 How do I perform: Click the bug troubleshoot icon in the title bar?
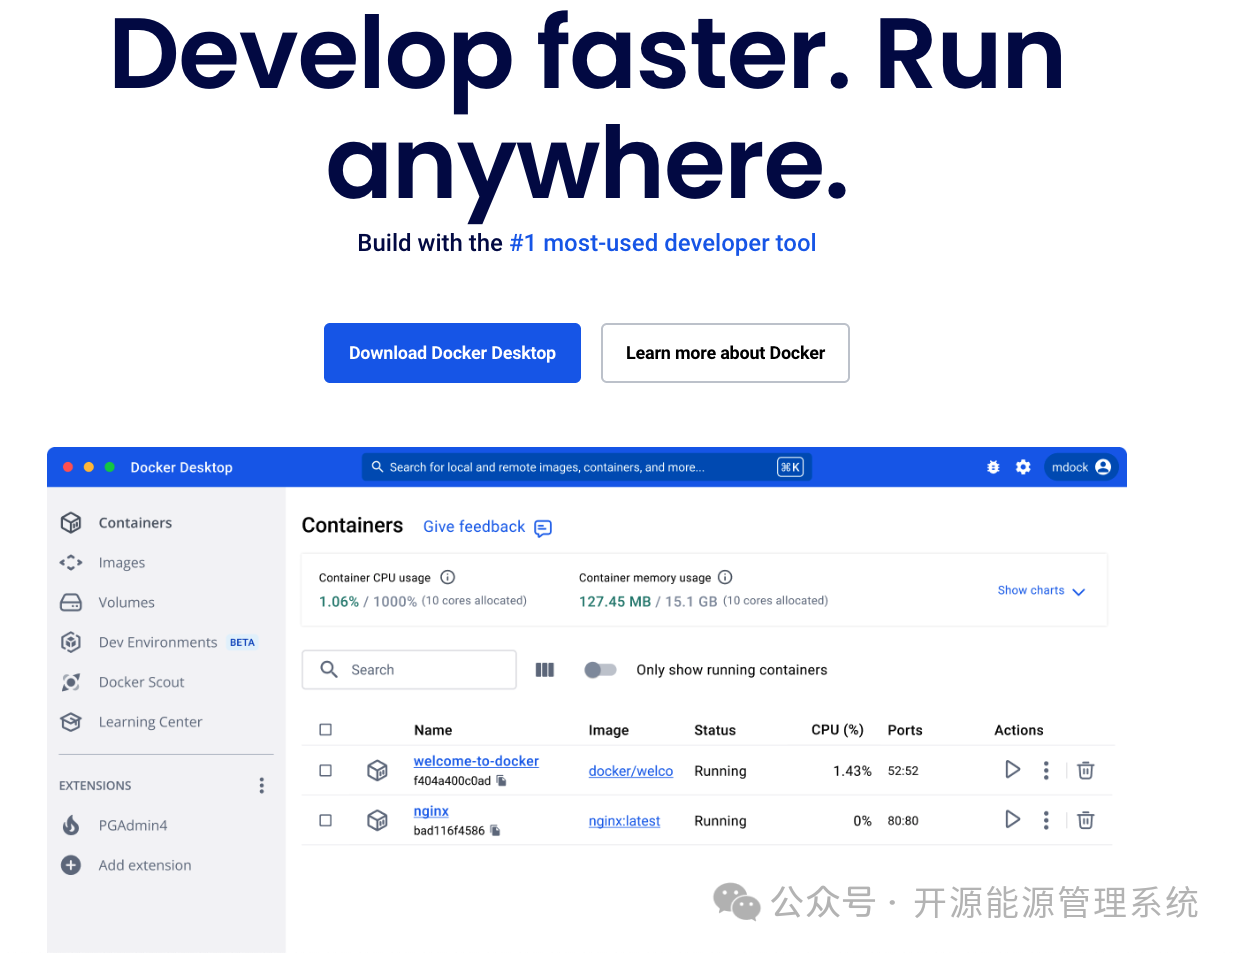[x=993, y=467]
